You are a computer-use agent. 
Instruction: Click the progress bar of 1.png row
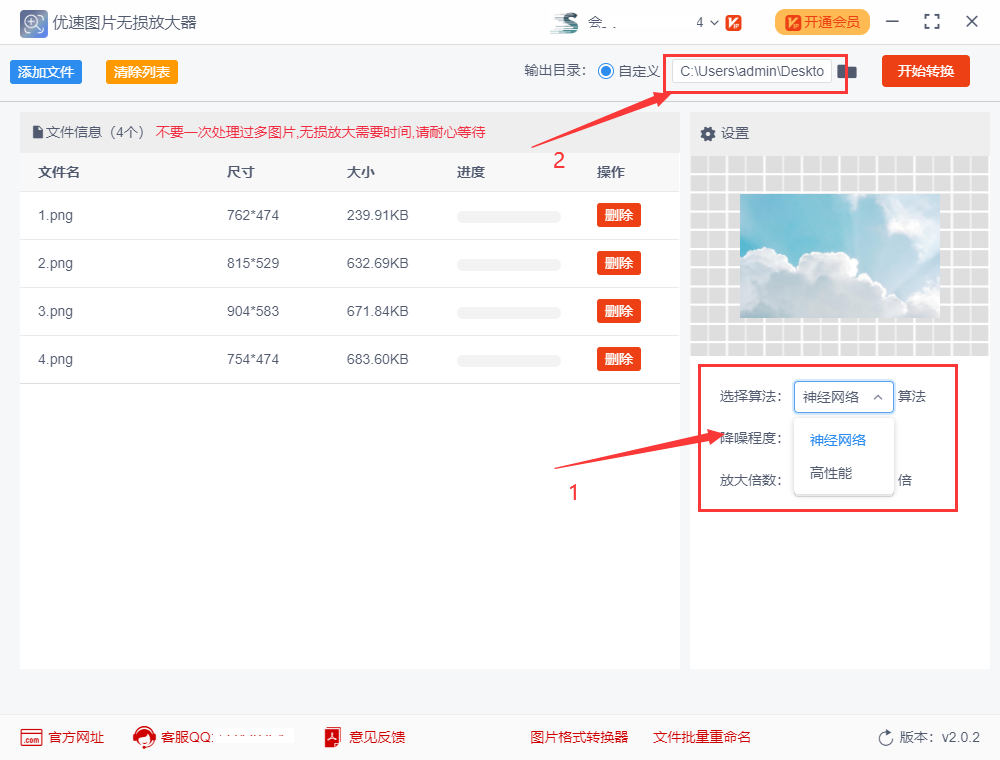[x=508, y=215]
